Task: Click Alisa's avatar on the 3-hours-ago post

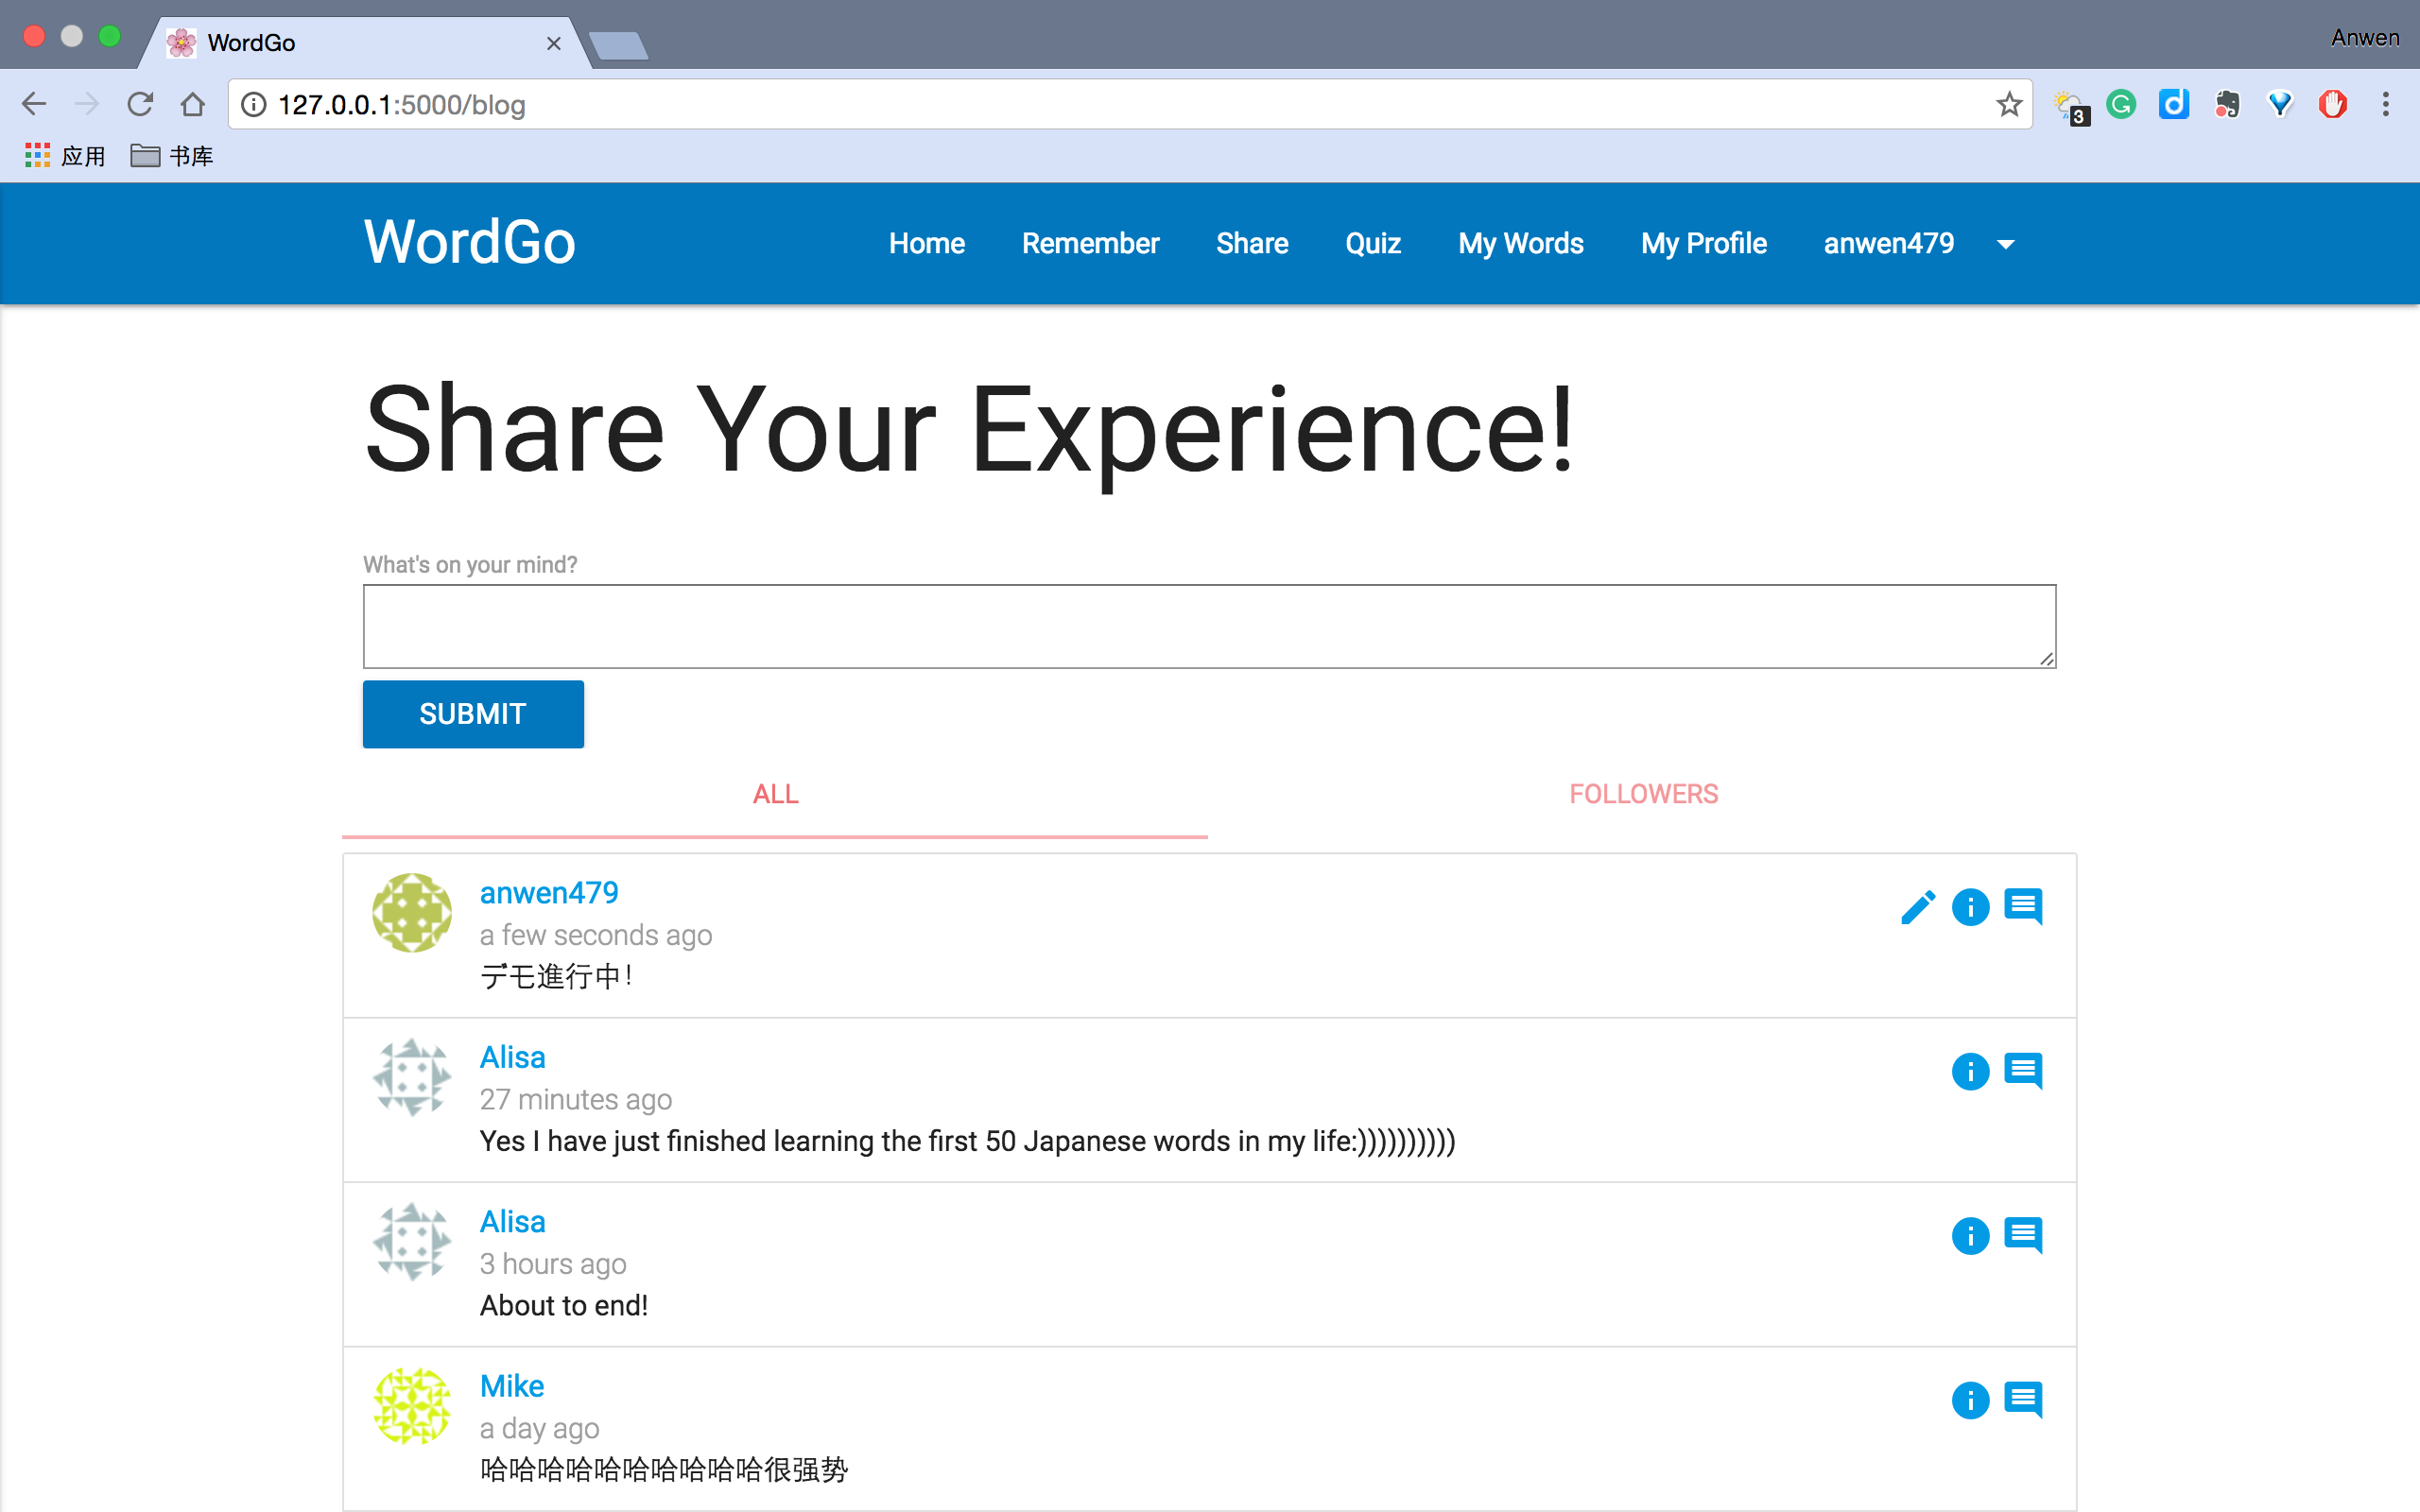Action: pos(412,1242)
